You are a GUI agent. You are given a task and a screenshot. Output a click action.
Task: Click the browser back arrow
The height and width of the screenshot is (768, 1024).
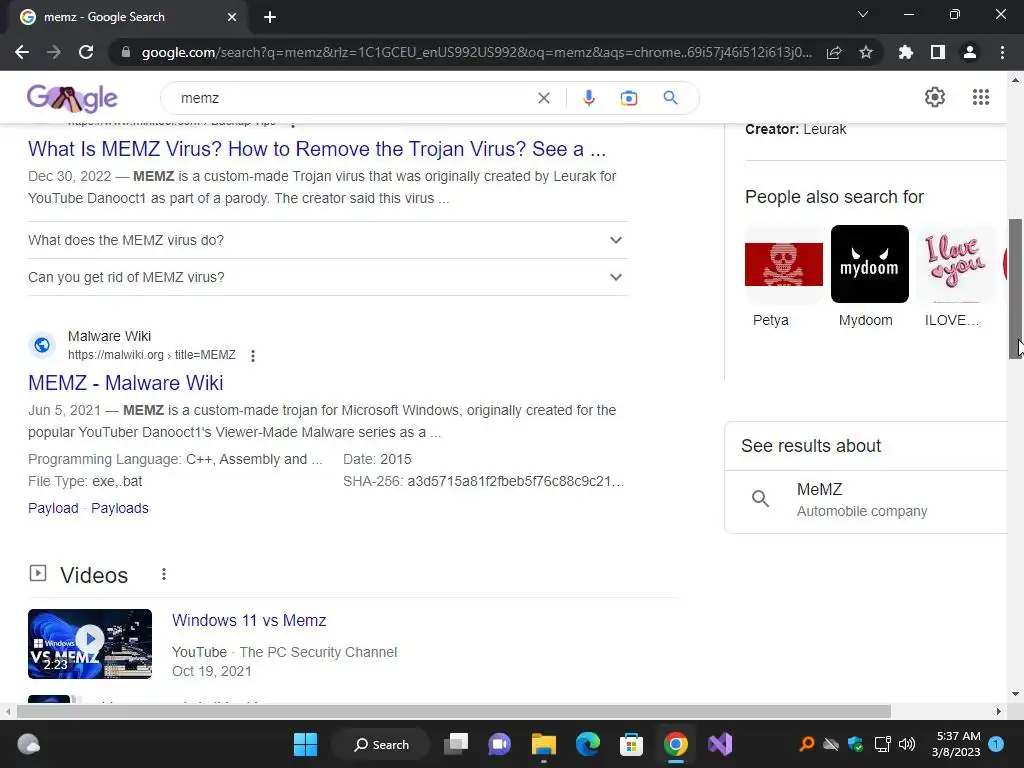(x=22, y=52)
